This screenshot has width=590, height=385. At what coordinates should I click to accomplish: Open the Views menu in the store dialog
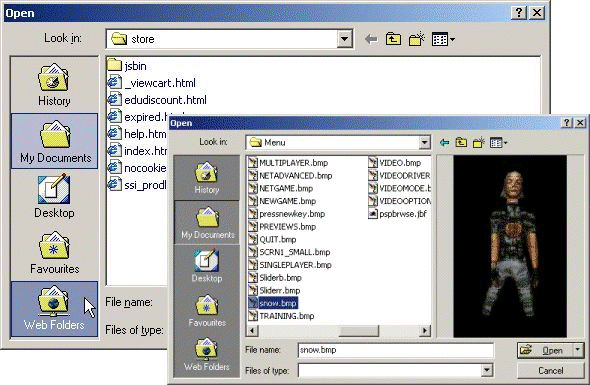pyautogui.click(x=443, y=39)
